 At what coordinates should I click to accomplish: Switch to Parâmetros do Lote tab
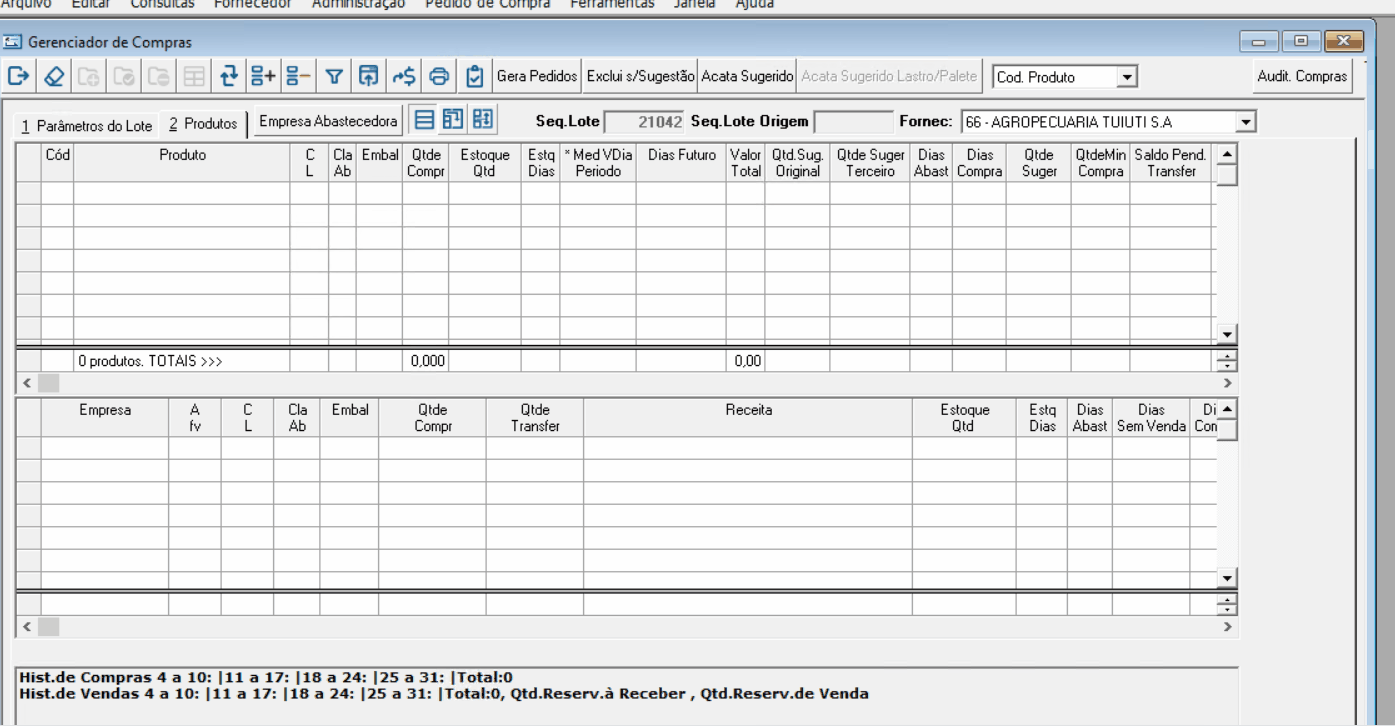tap(87, 126)
